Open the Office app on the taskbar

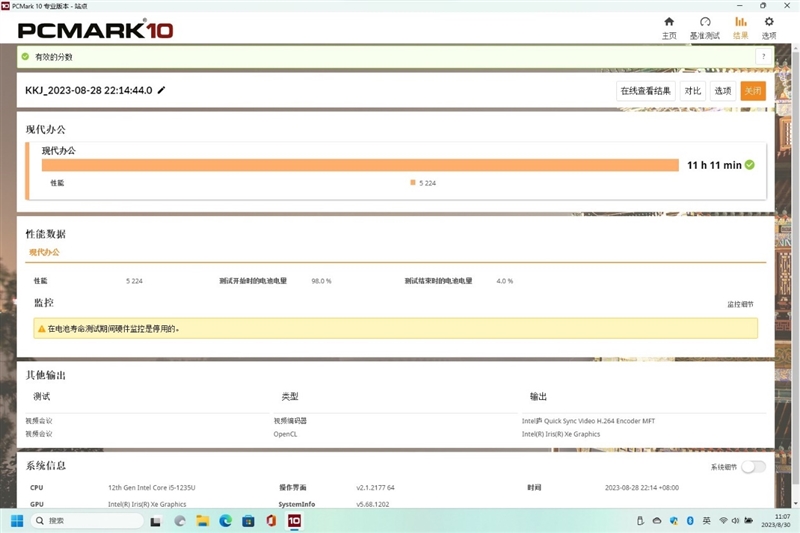(x=271, y=521)
